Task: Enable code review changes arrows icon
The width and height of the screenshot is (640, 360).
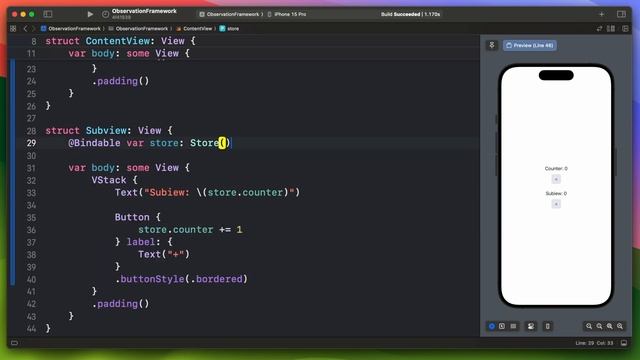Action: 599,29
